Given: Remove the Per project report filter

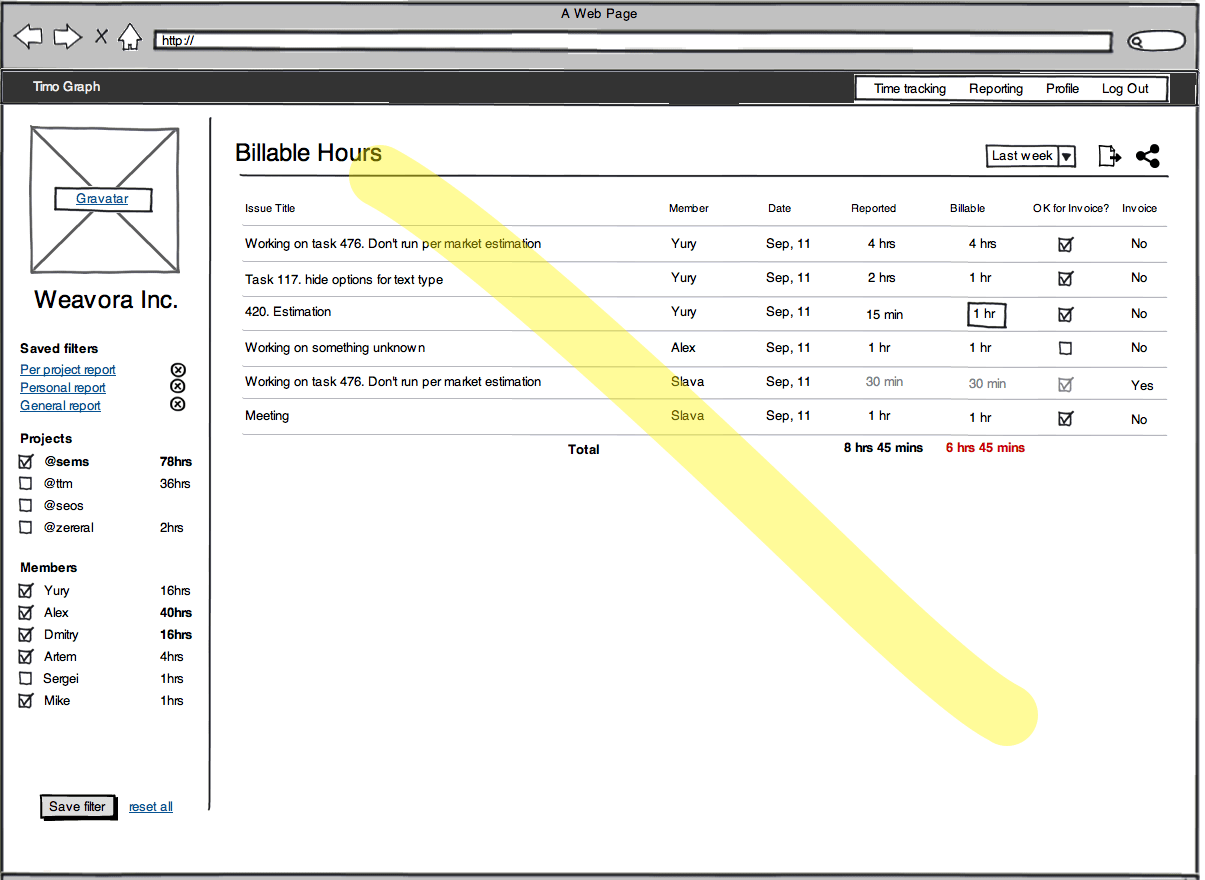Looking at the screenshot, I should (178, 370).
